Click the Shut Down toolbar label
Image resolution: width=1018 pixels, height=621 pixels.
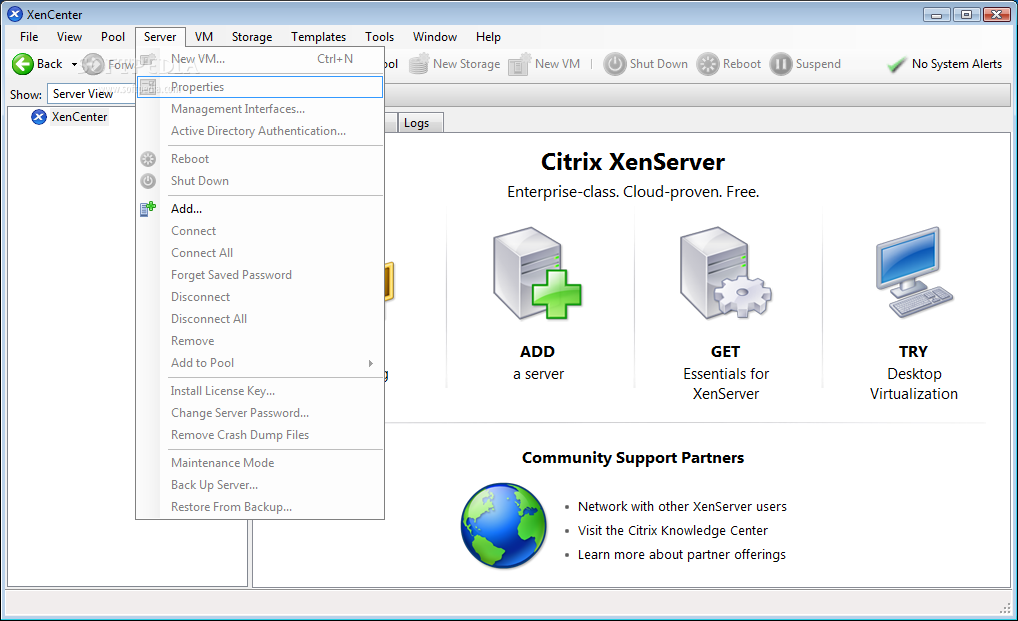tap(658, 64)
